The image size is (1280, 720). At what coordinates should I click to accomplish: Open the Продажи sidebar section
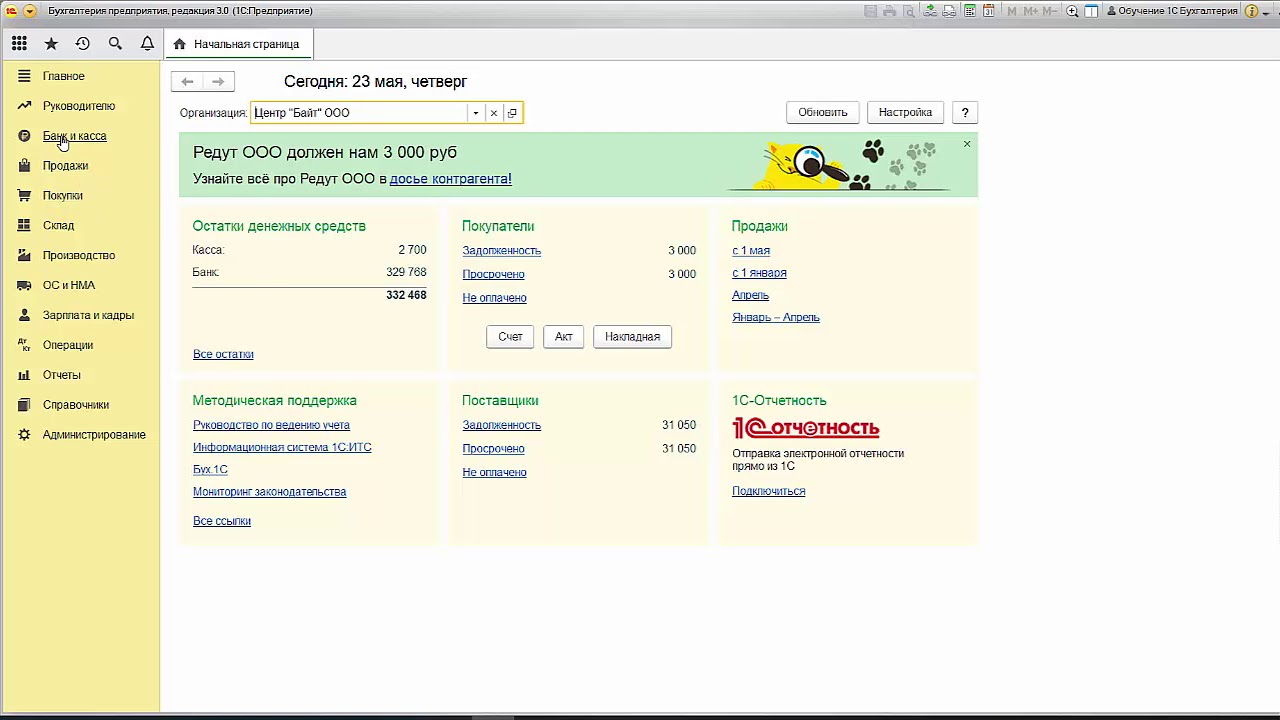click(65, 166)
